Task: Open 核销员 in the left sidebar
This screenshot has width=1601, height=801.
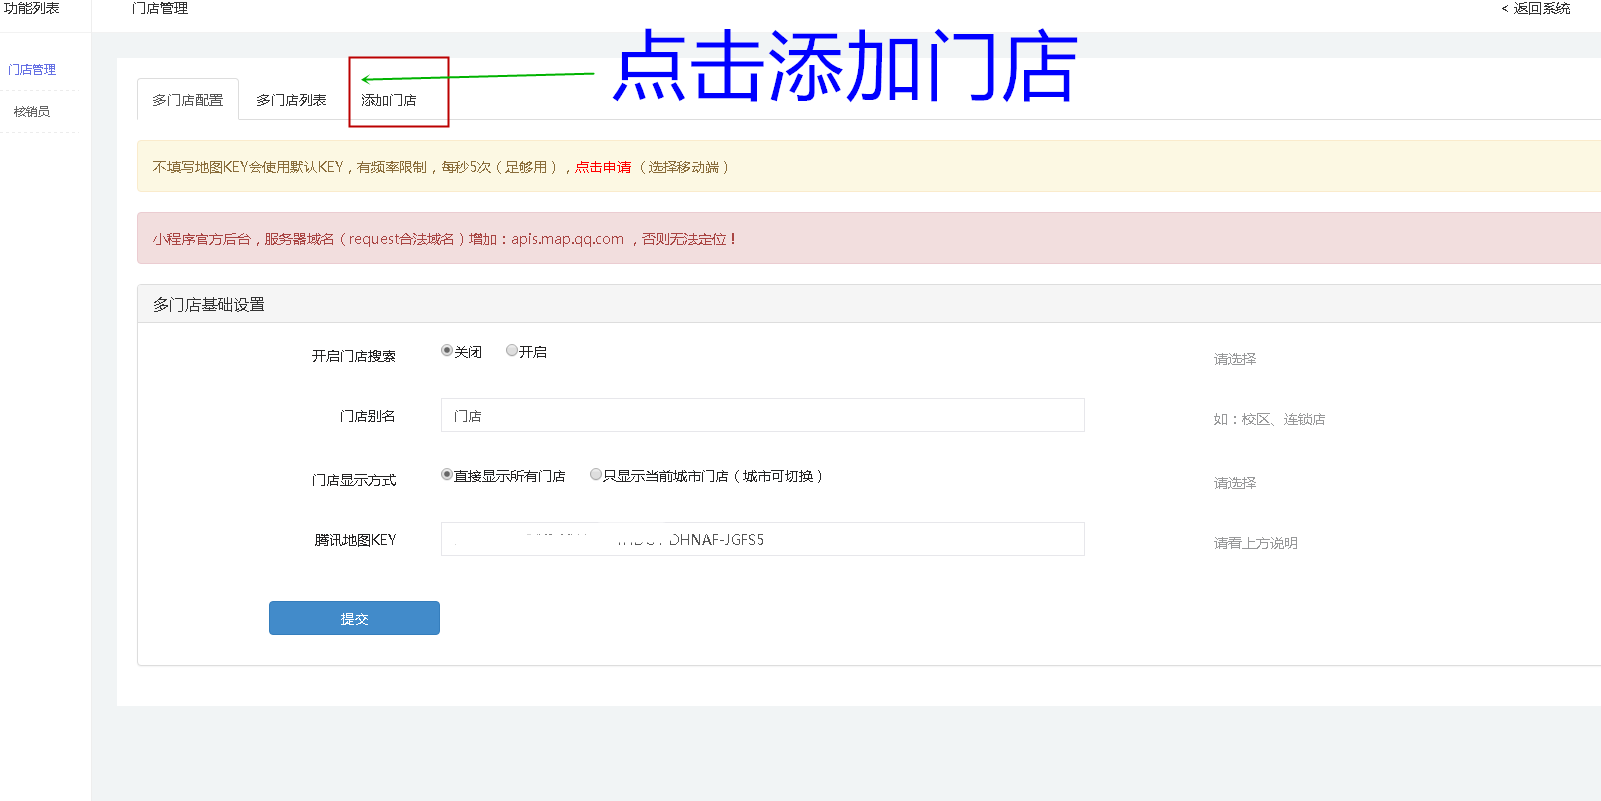Action: (x=32, y=112)
